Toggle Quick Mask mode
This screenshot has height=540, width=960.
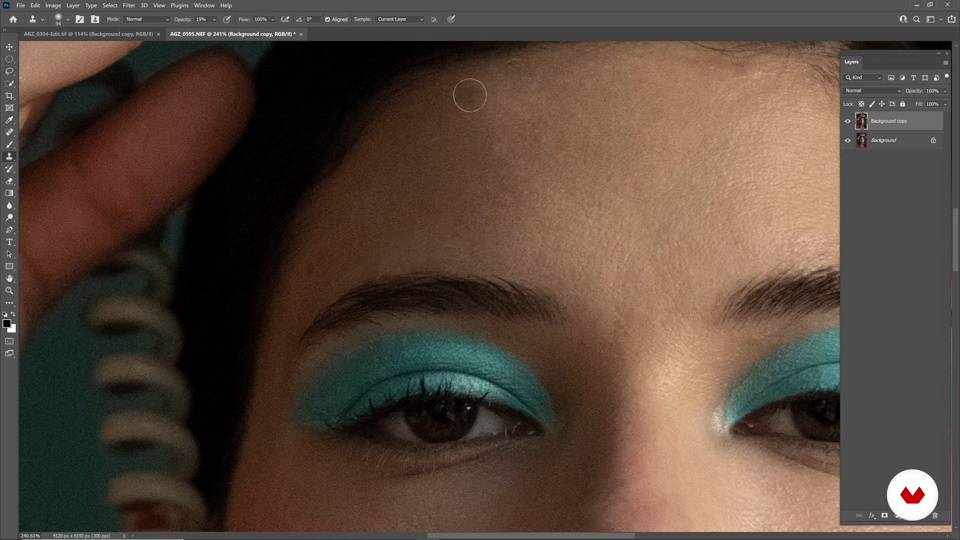coord(9,341)
